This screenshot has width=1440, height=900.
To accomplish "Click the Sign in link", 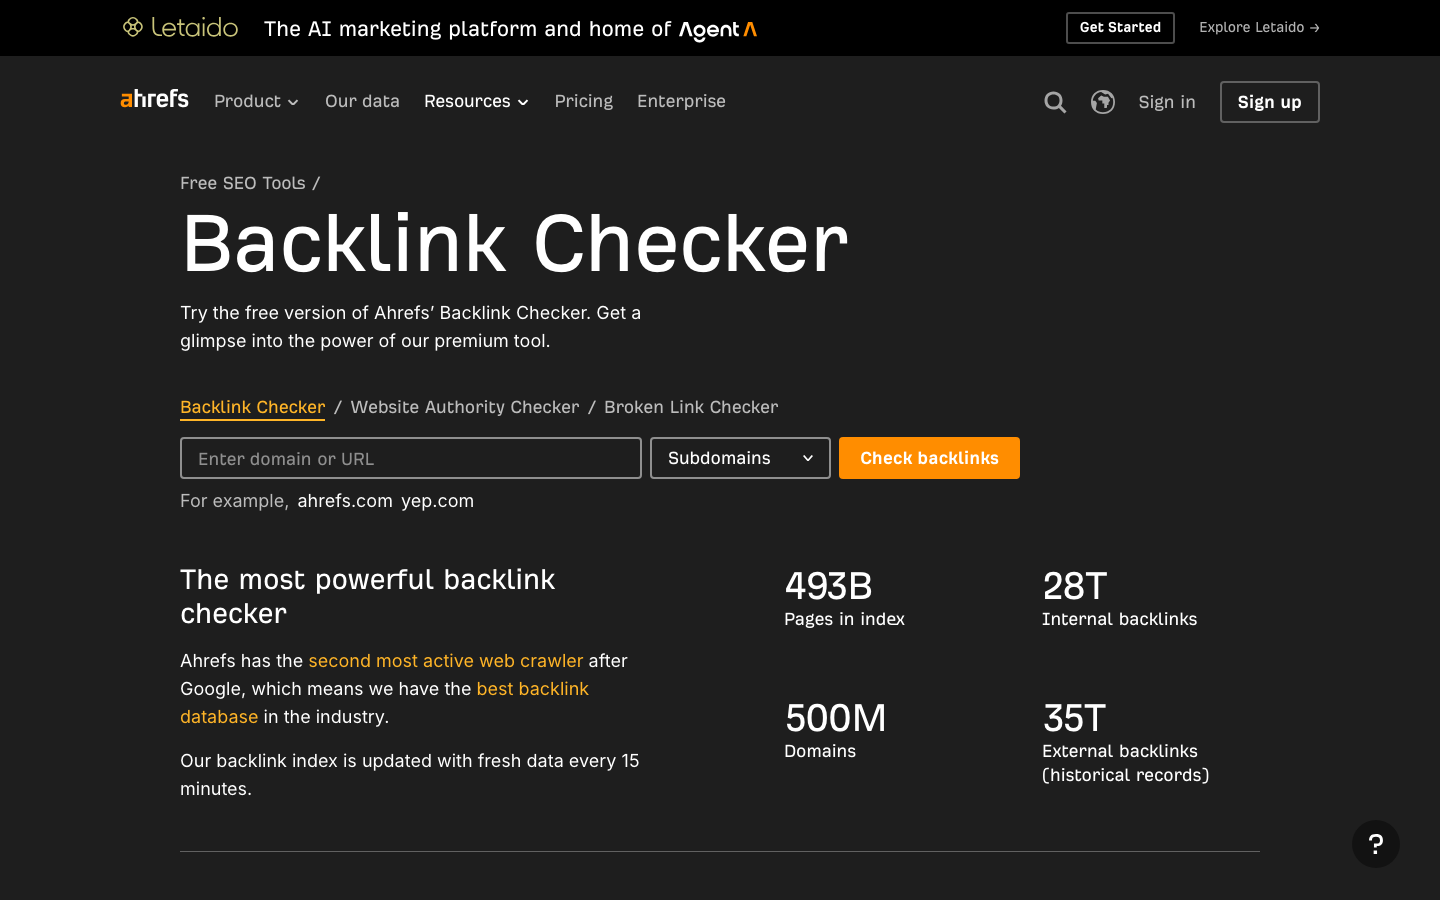I will [1167, 102].
